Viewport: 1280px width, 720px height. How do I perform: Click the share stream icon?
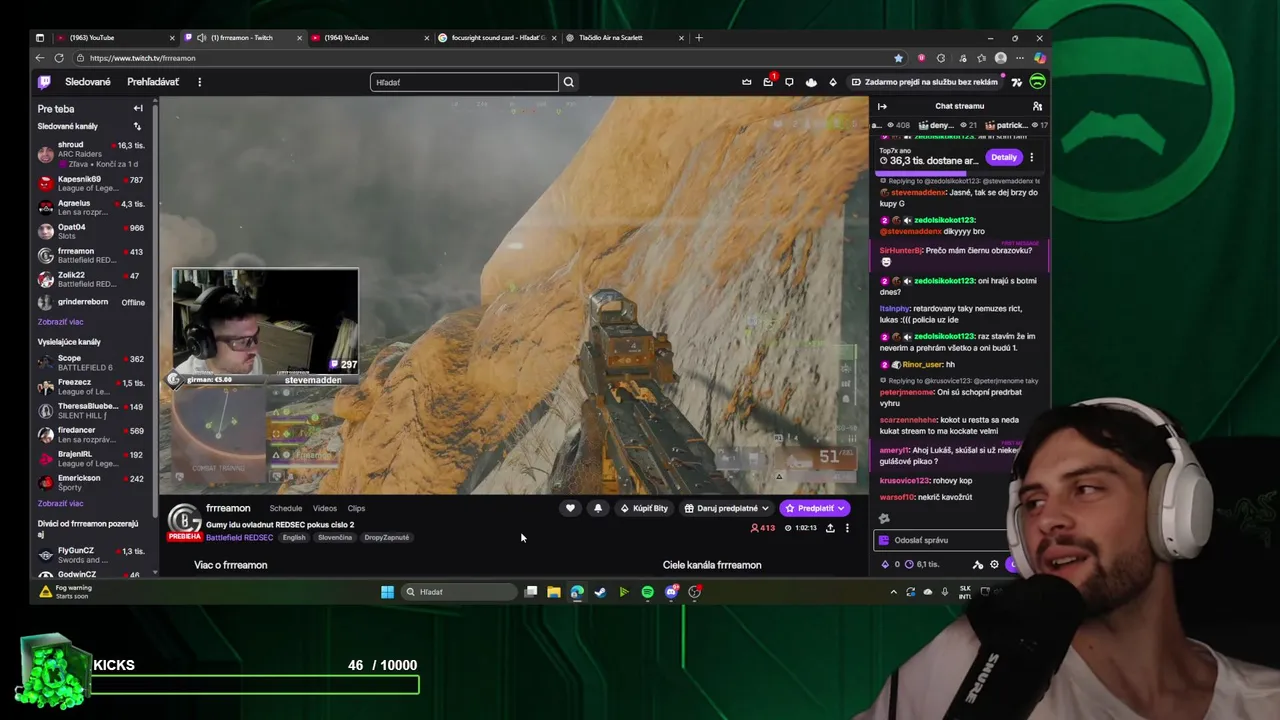coord(830,528)
